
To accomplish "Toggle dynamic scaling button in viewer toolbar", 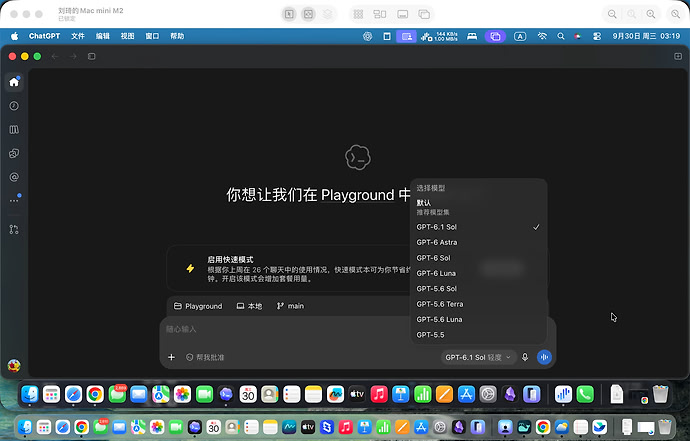I will coord(308,14).
